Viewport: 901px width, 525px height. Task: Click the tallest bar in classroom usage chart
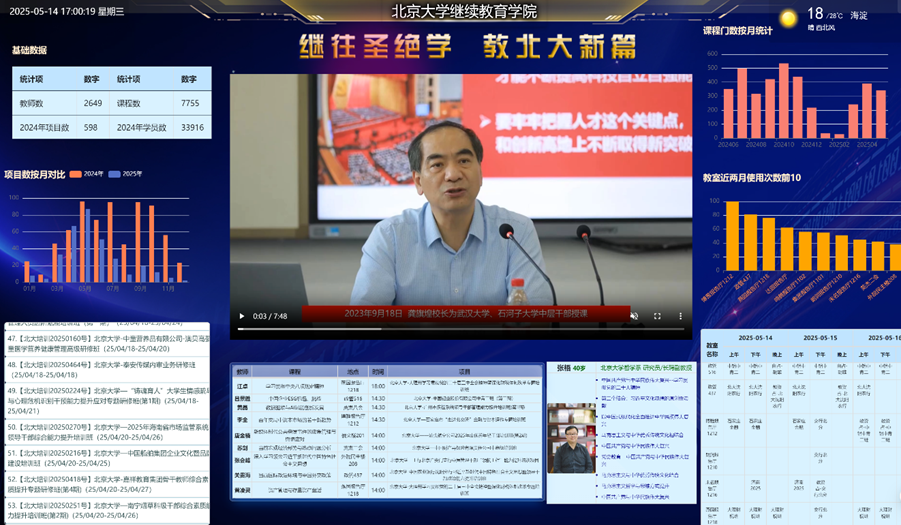[x=732, y=236]
